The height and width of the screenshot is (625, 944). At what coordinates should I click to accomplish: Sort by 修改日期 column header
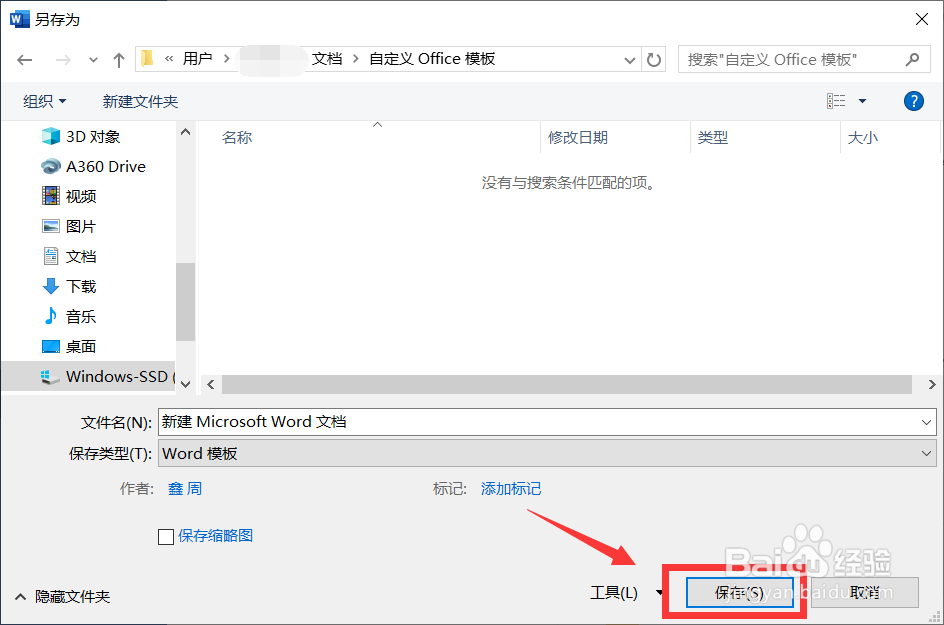578,138
